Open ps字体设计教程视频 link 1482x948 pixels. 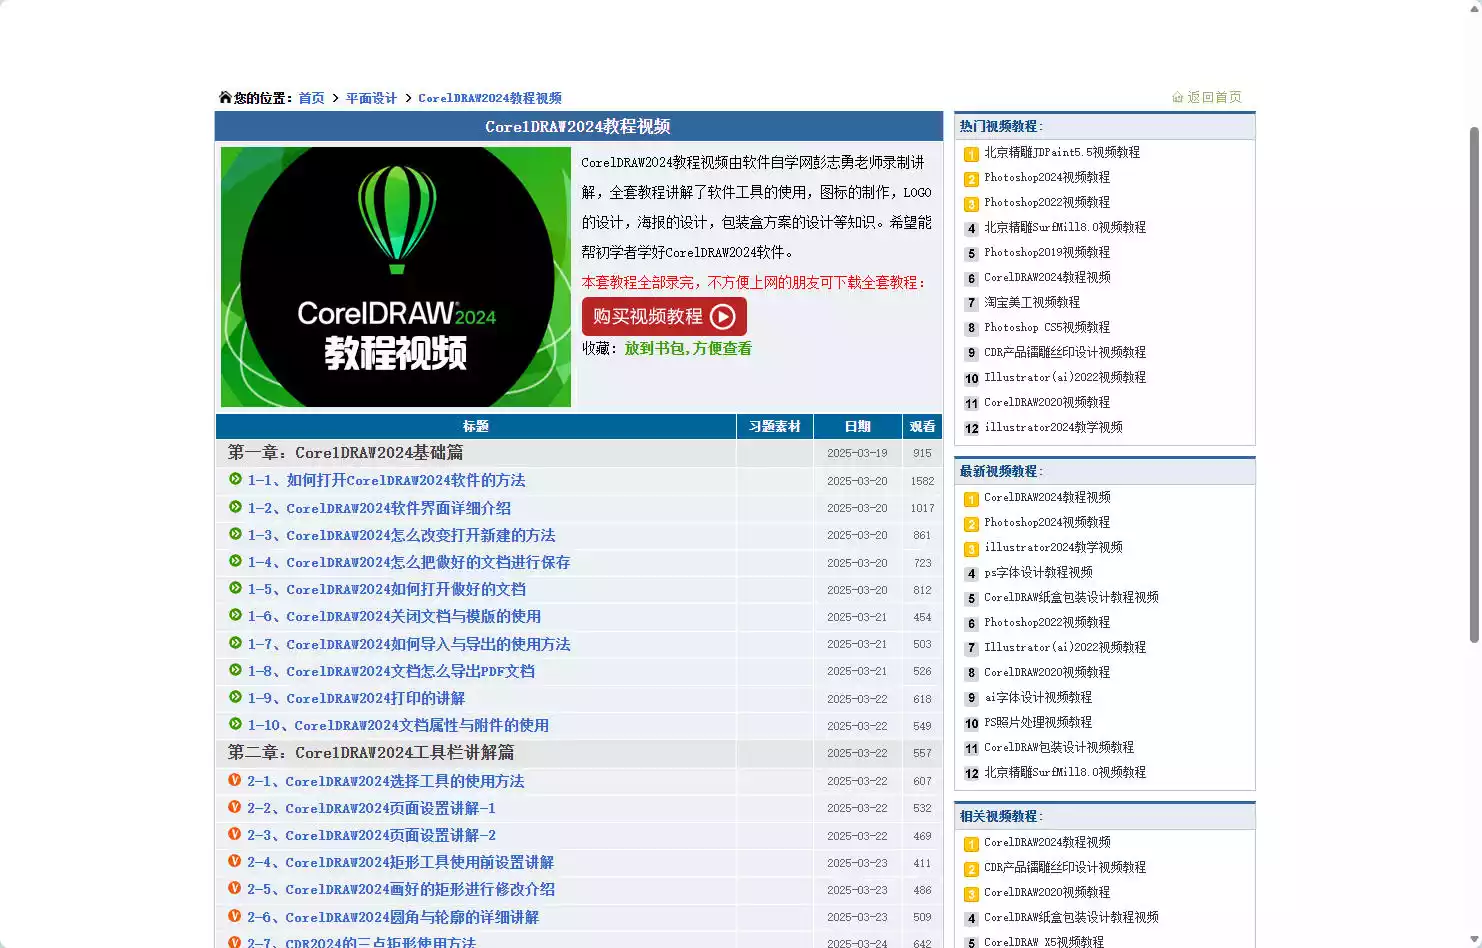[x=1038, y=573]
